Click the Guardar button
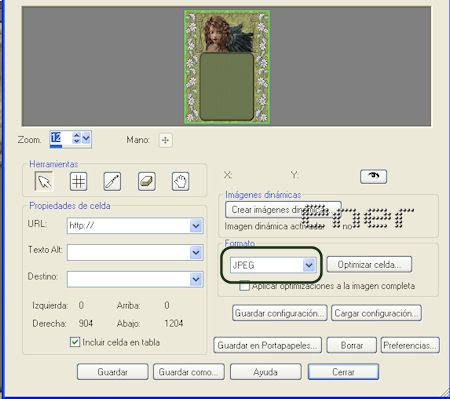 113,372
